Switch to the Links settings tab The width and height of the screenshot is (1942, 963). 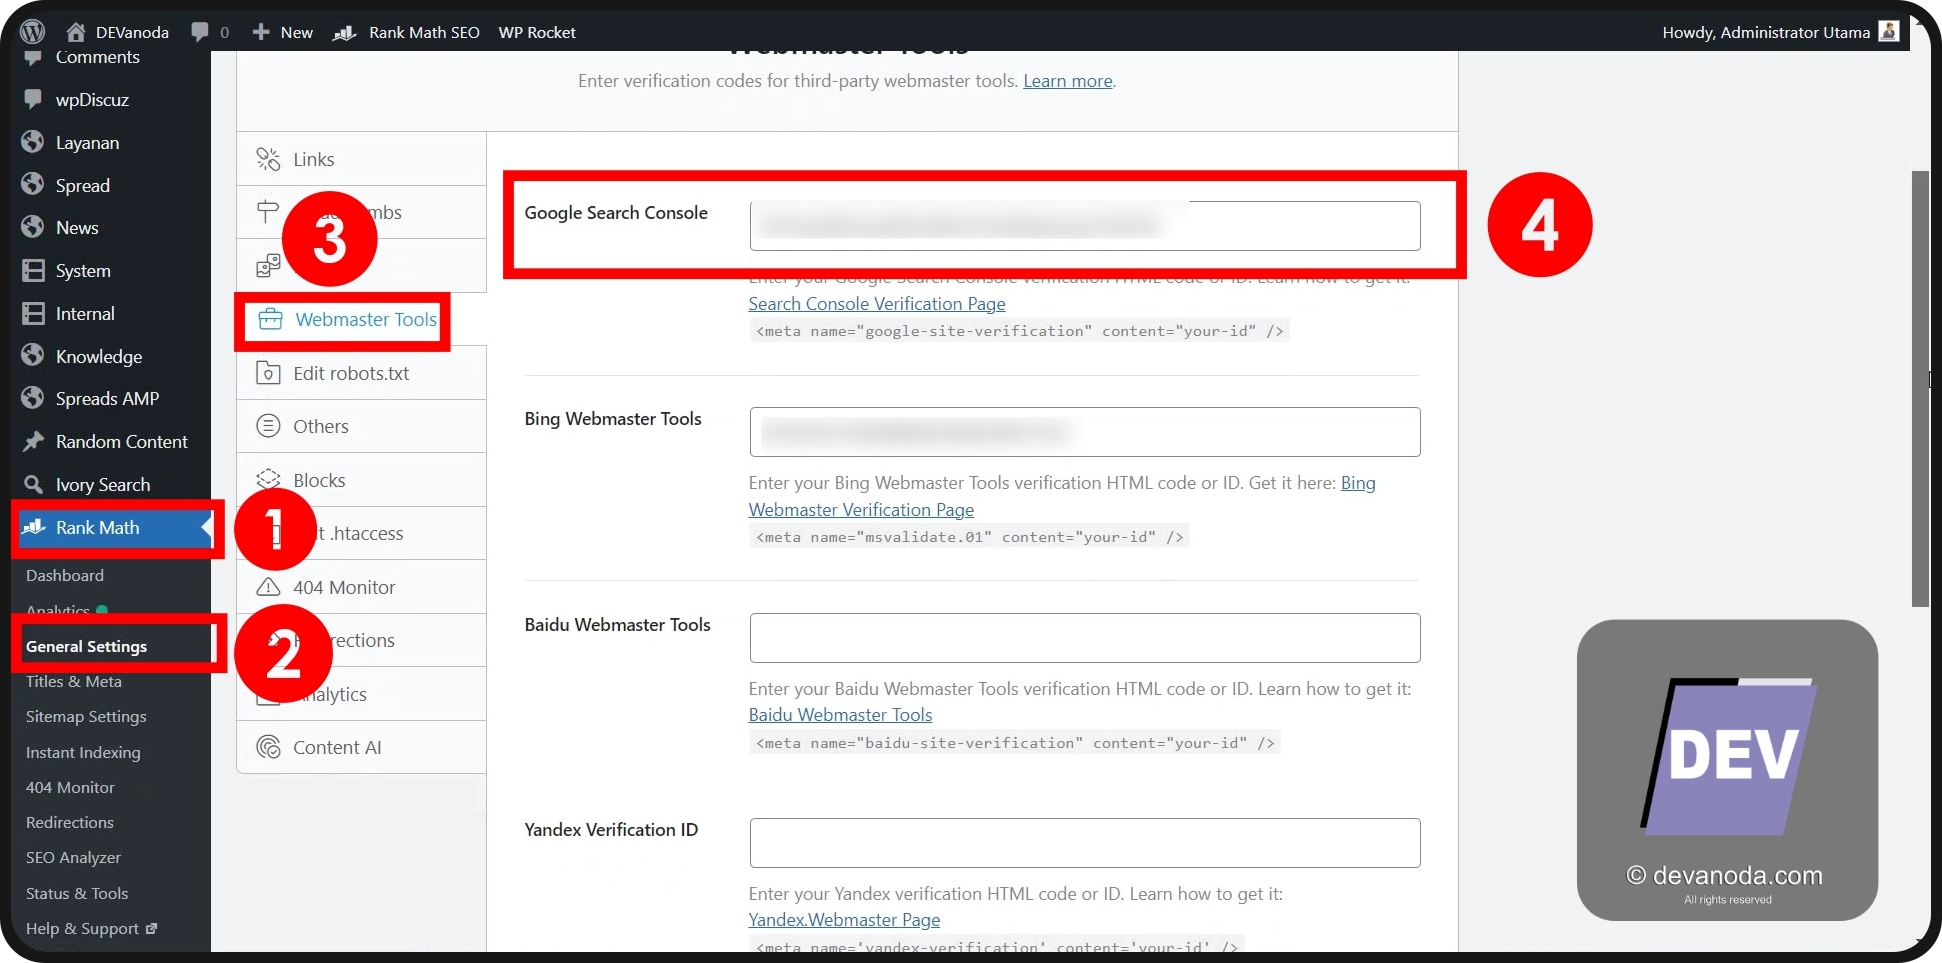tap(361, 159)
